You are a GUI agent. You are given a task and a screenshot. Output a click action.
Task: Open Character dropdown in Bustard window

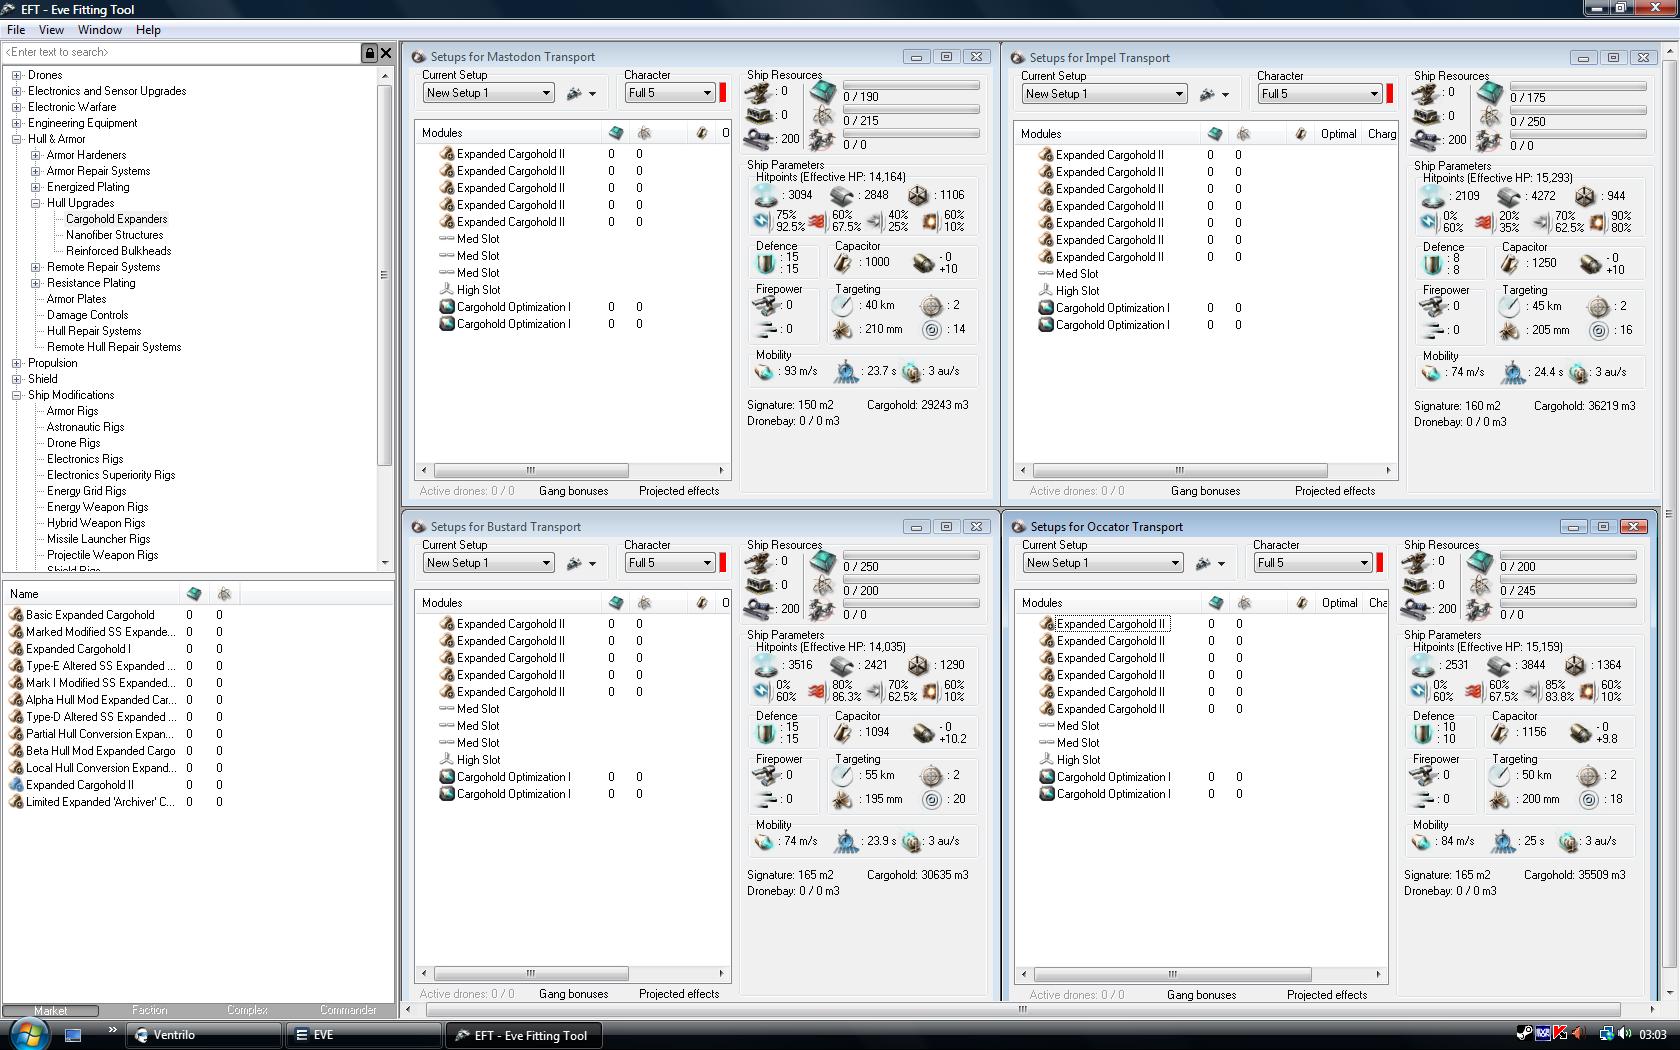670,563
